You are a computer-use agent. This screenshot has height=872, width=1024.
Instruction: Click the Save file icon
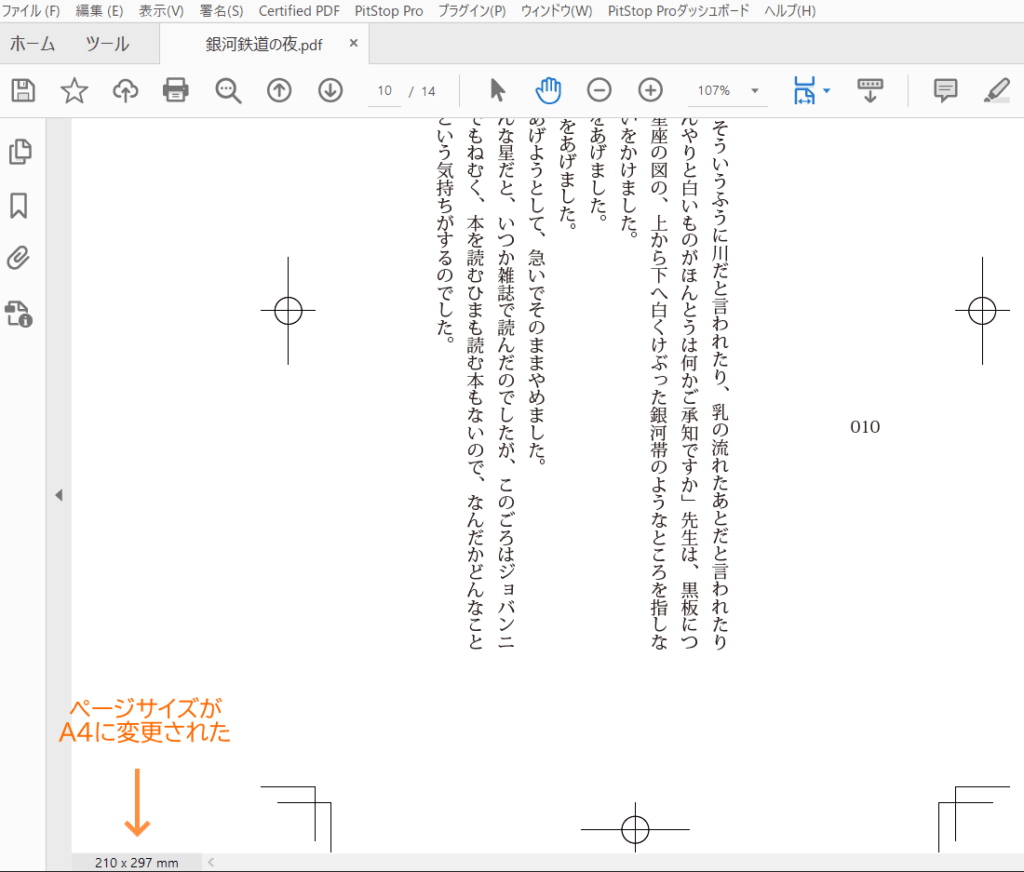tap(23, 91)
